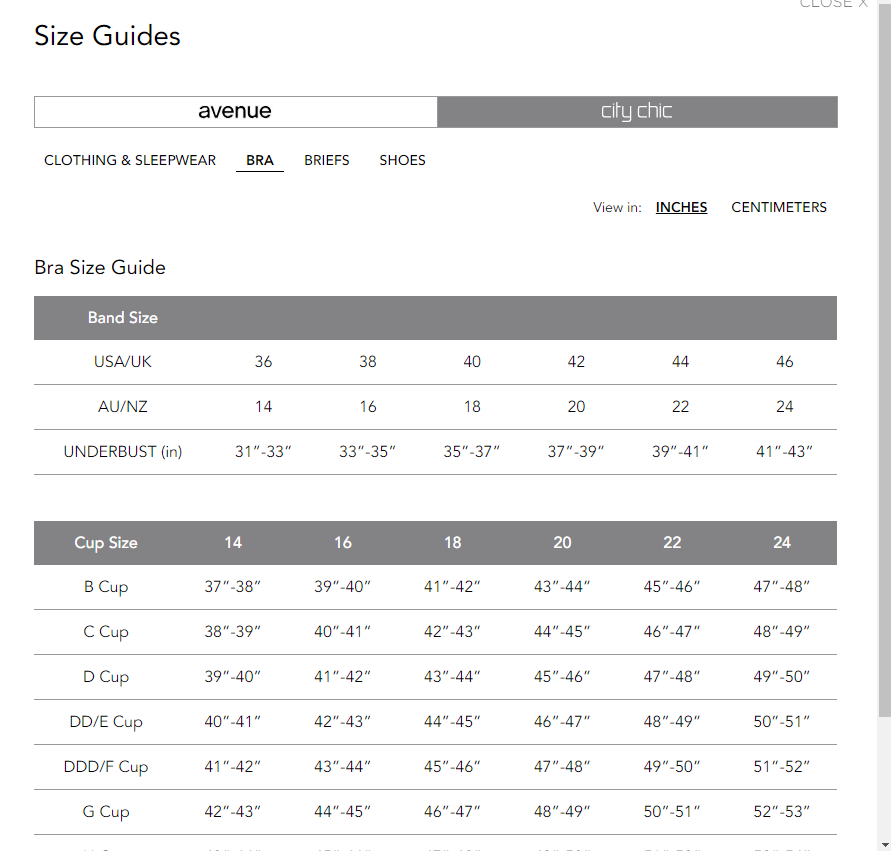Image resolution: width=891 pixels, height=851 pixels.
Task: Click the G Cup row label
Action: (106, 812)
